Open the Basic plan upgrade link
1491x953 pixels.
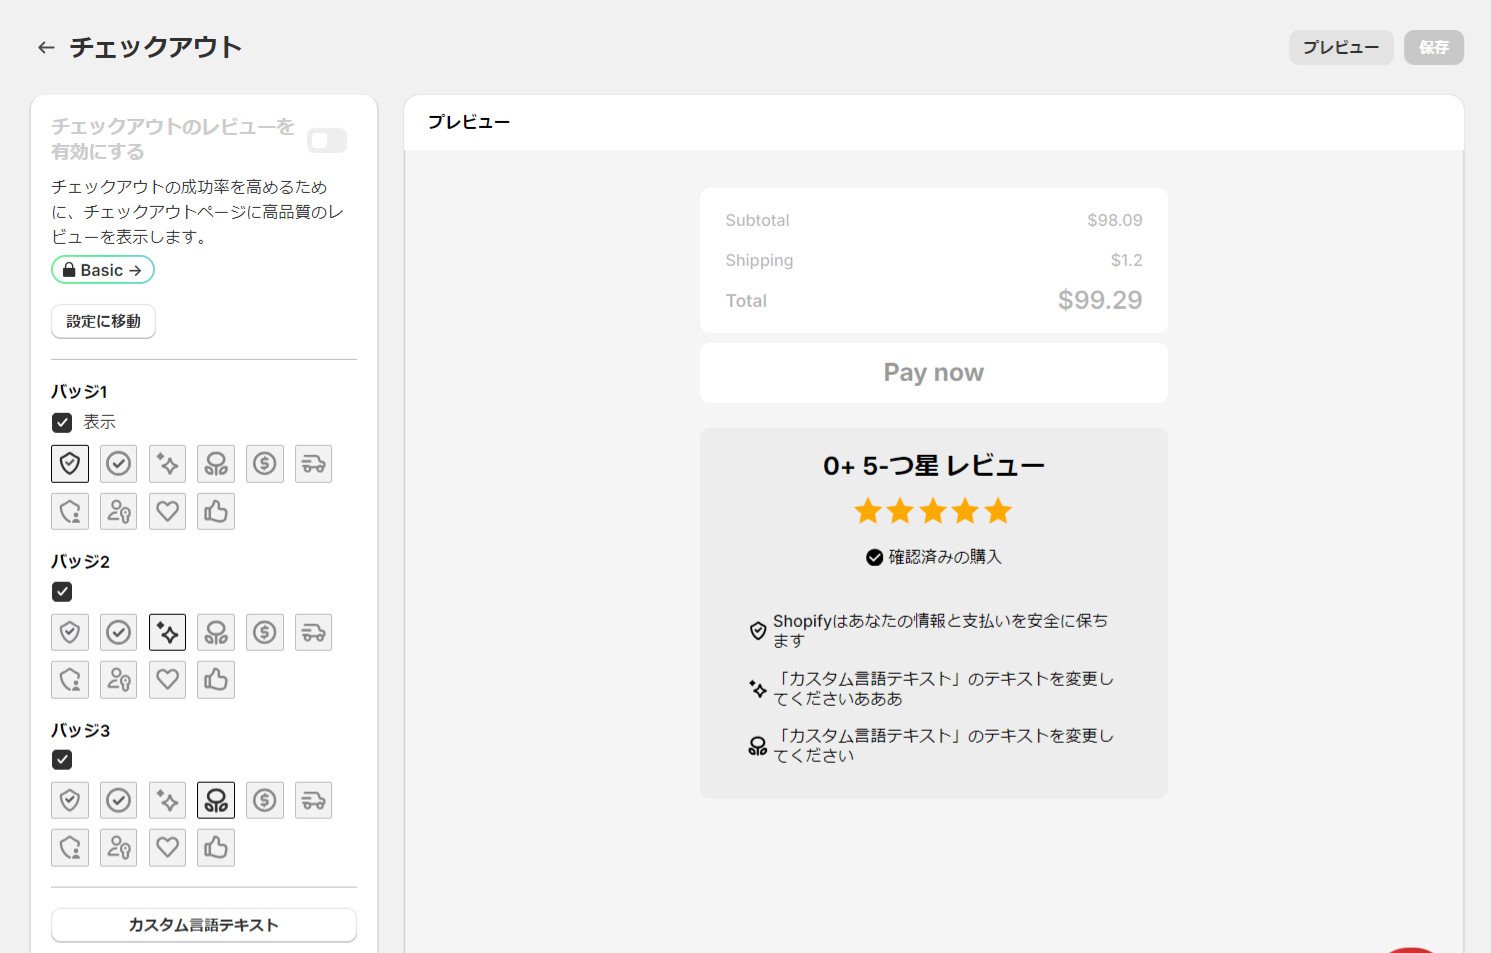(103, 270)
